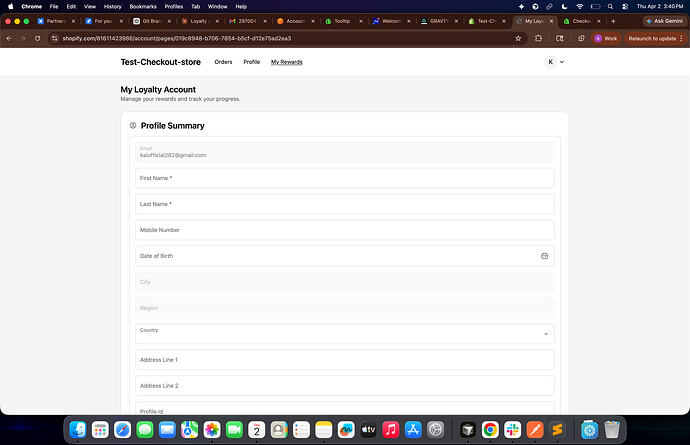Click the site info icon in address bar
Viewport: 690px width, 445px height.
click(x=55, y=38)
